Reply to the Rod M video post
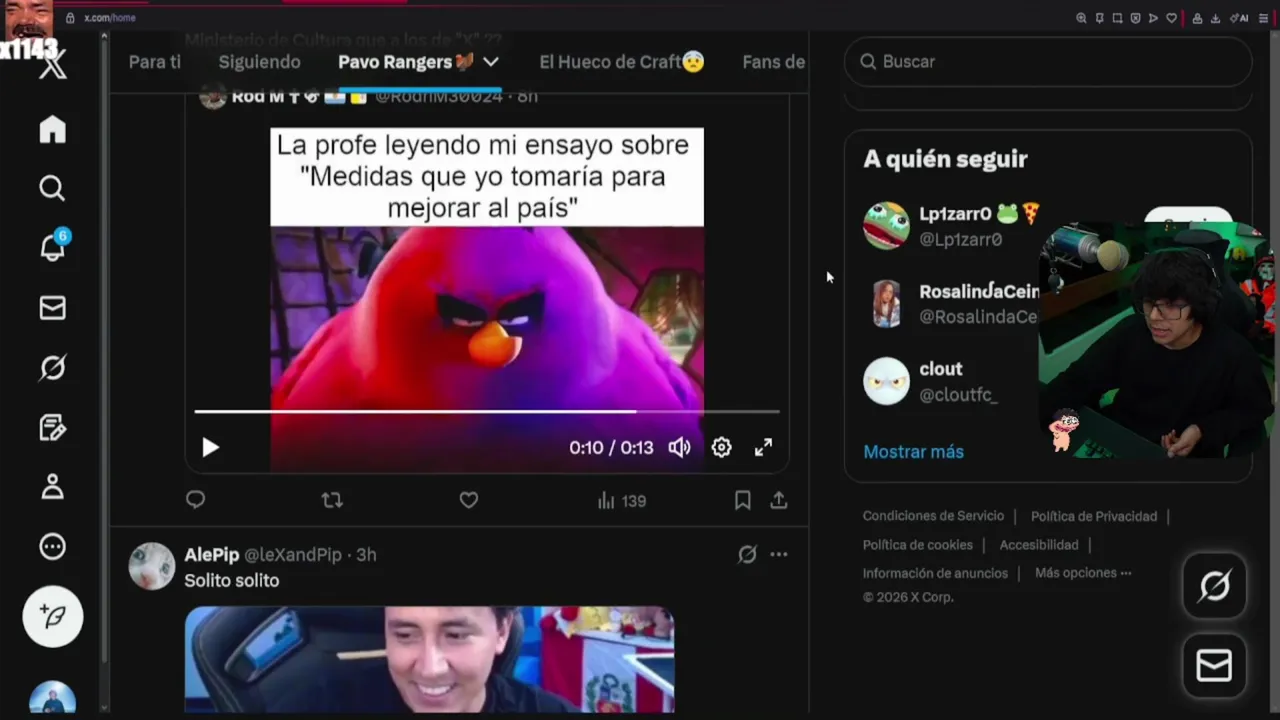The width and height of the screenshot is (1280, 720). pos(196,500)
